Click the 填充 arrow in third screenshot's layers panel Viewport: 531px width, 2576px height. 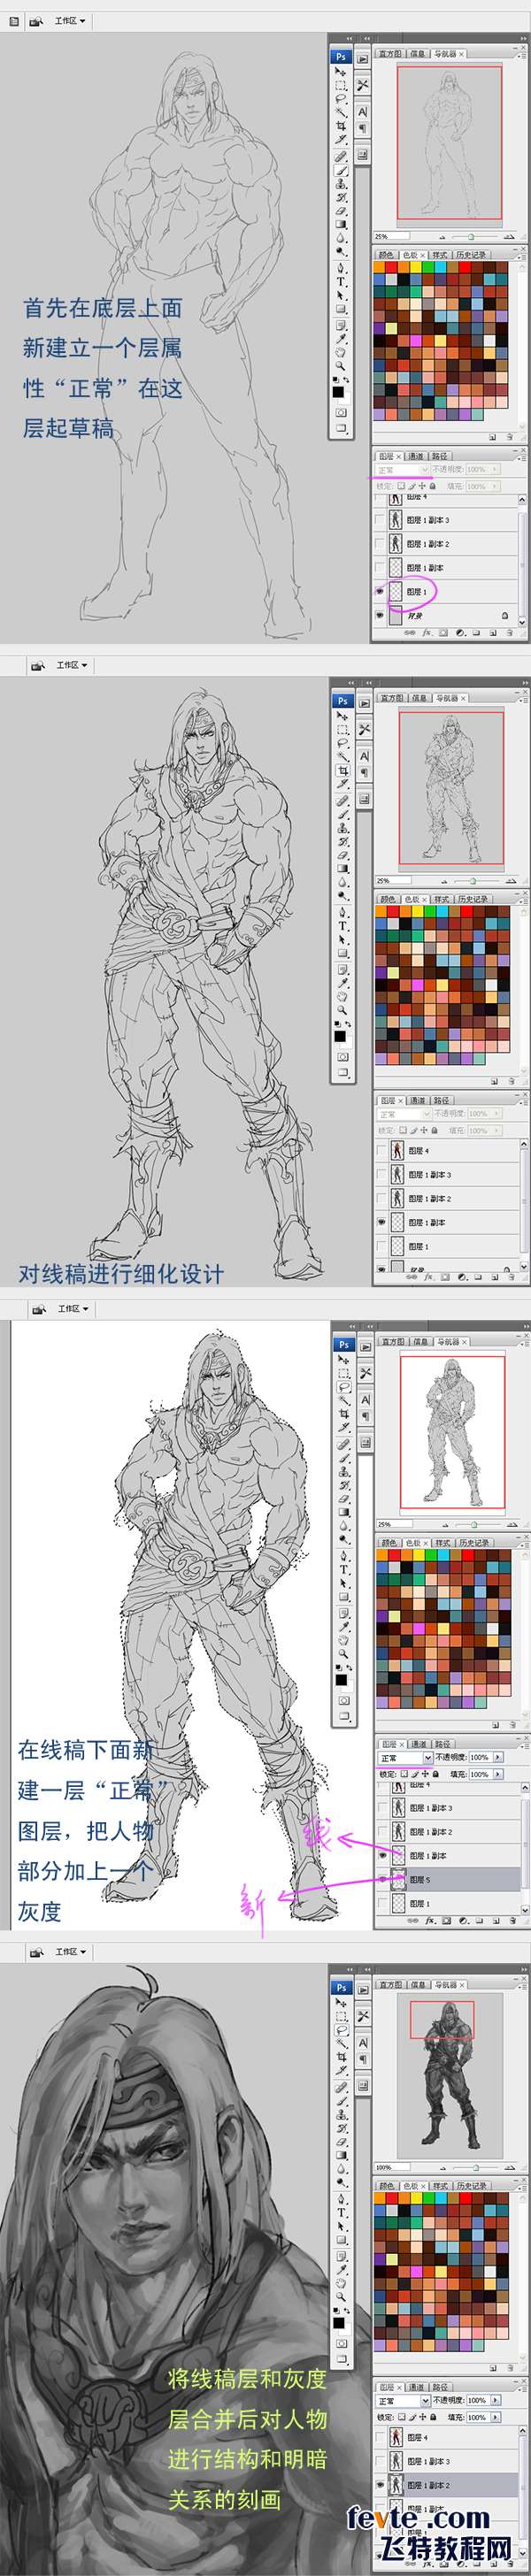coord(498,1775)
